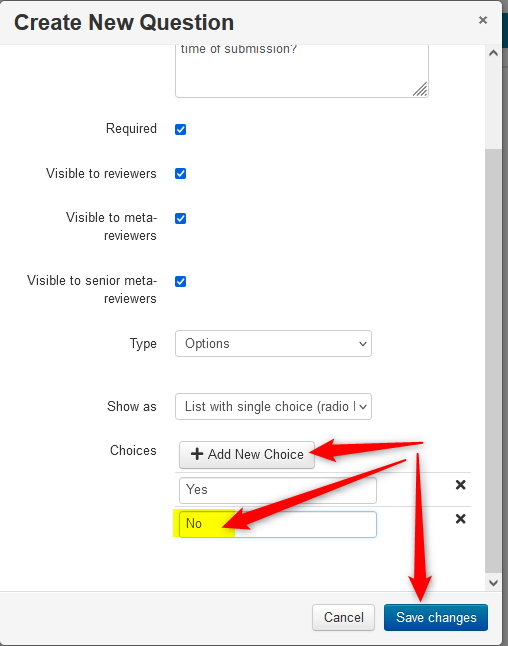Close the Create New Question dialog

point(483,20)
